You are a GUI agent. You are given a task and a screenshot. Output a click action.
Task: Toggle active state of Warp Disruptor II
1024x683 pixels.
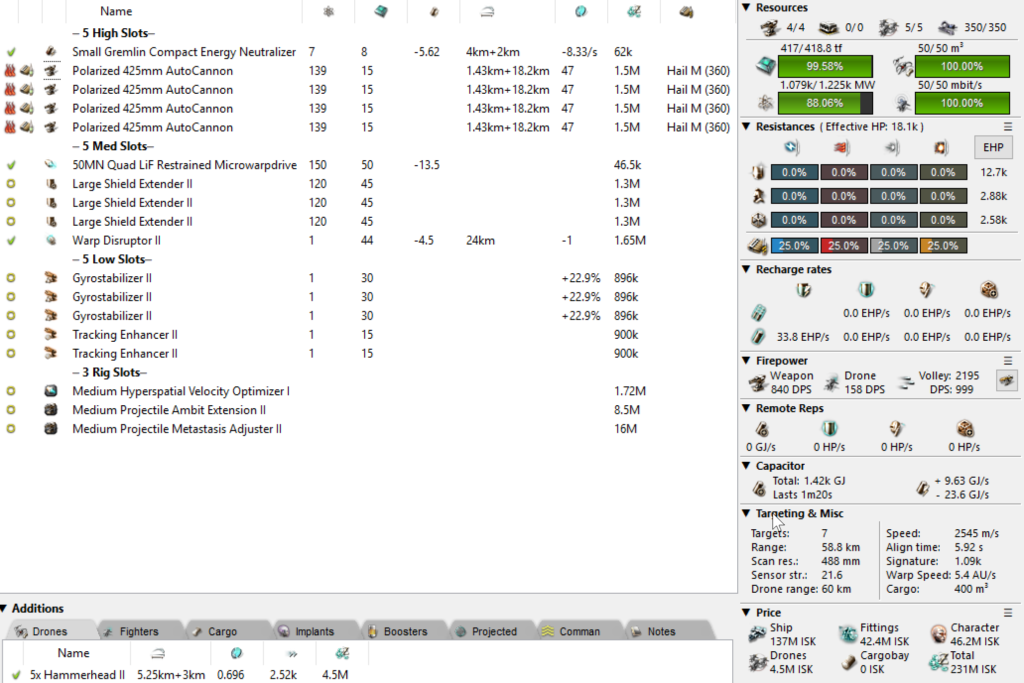pyautogui.click(x=11, y=241)
